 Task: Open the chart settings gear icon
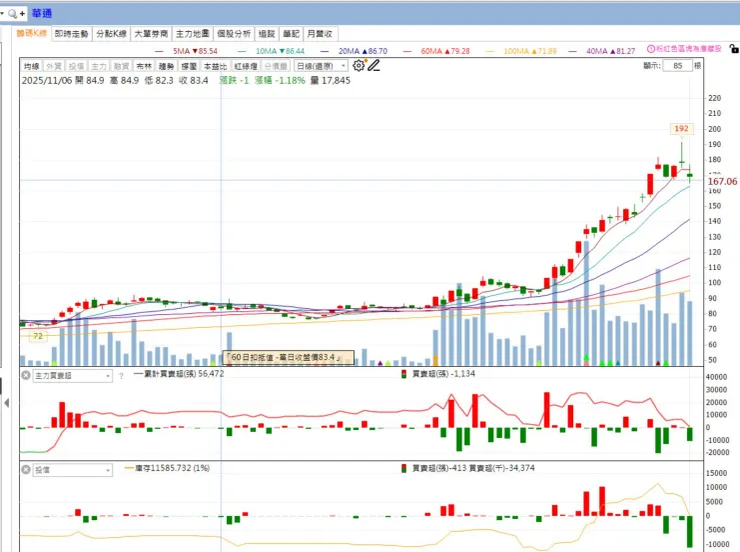click(x=359, y=66)
